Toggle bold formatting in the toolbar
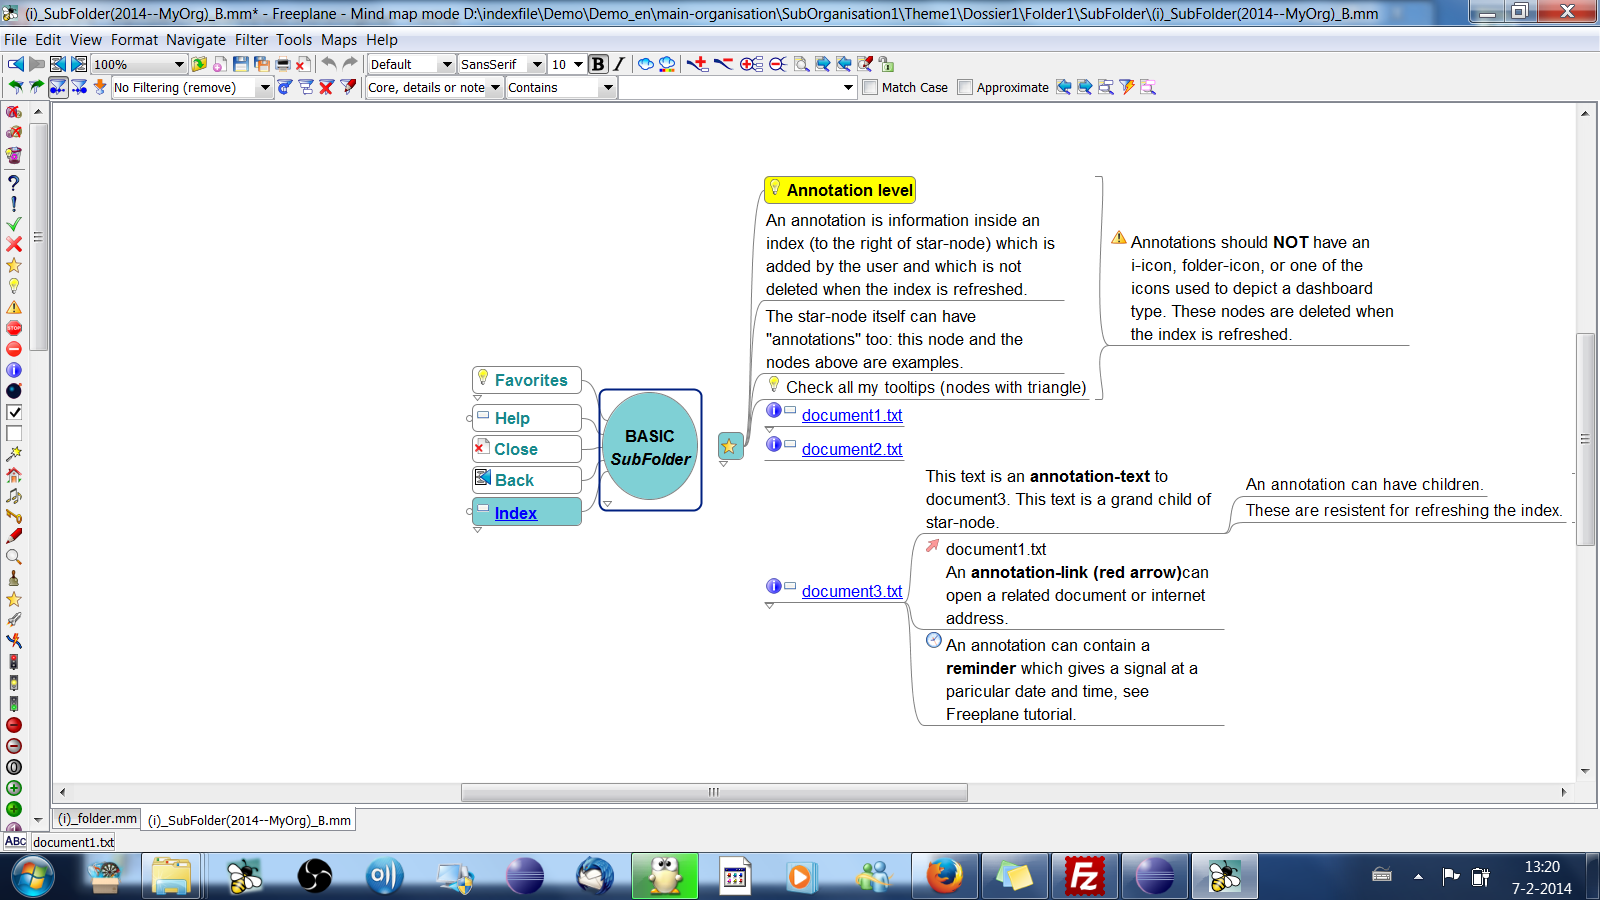The width and height of the screenshot is (1600, 900). tap(597, 64)
